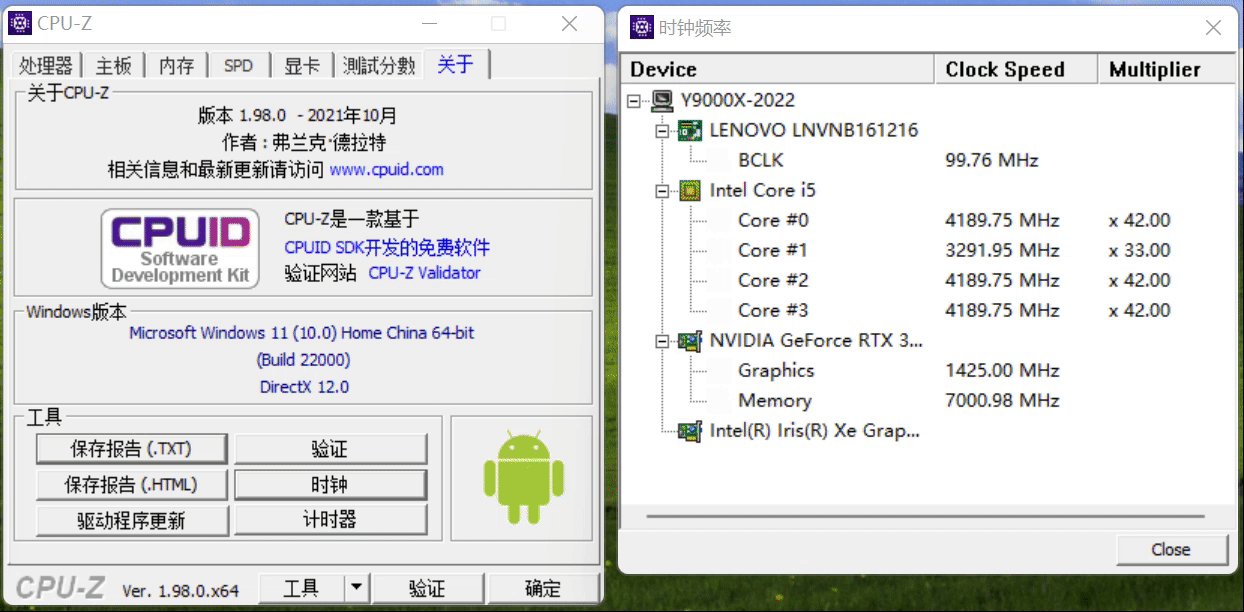Image resolution: width=1244 pixels, height=612 pixels.
Task: Switch to the 内存 tab
Action: [177, 66]
